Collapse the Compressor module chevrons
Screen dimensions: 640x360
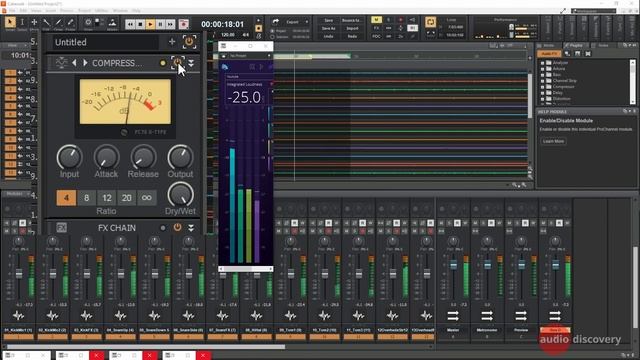[191, 63]
